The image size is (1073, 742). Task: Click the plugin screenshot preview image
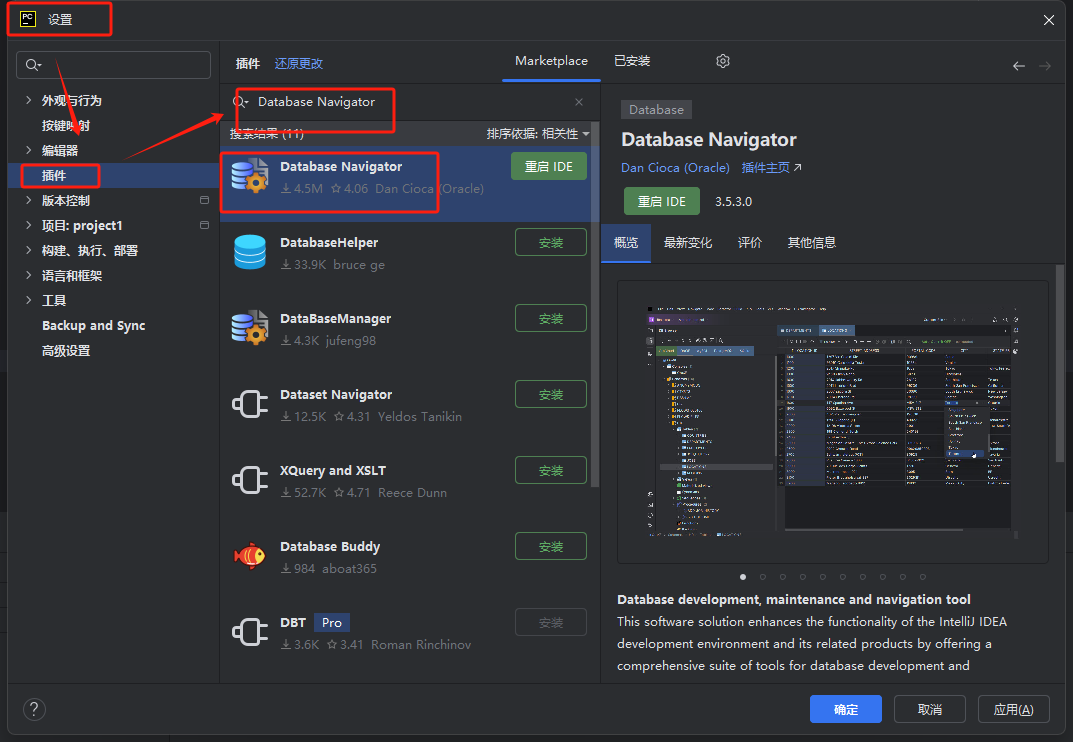[x=833, y=422]
